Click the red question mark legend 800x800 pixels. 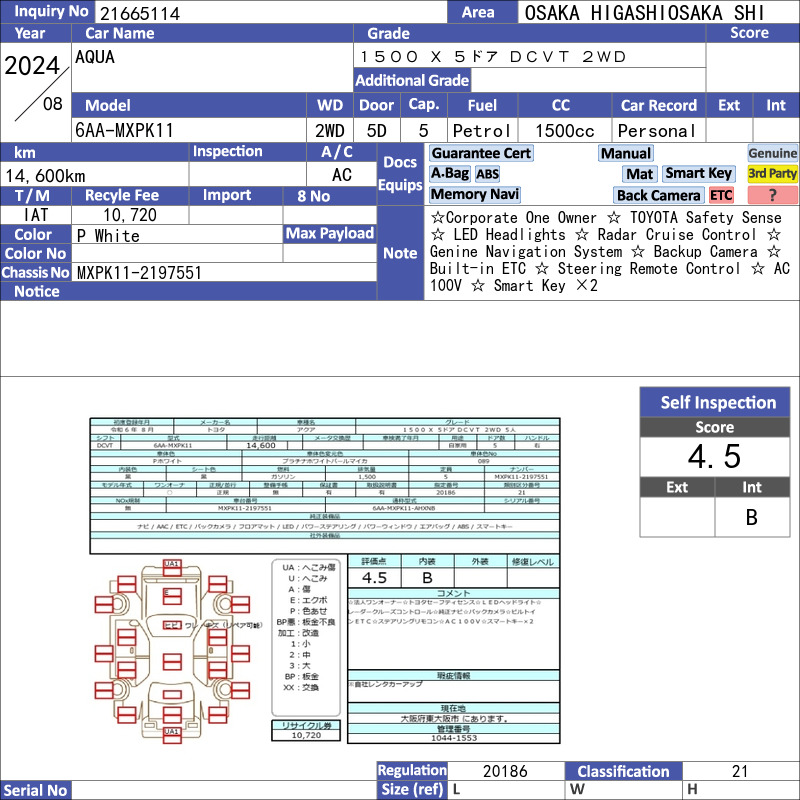pos(772,195)
